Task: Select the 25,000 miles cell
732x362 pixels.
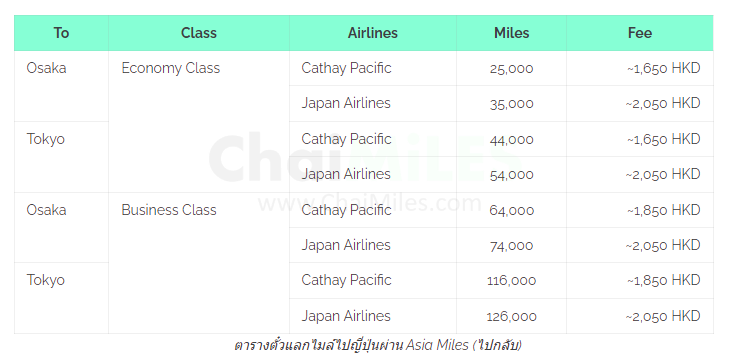Action: click(x=511, y=68)
